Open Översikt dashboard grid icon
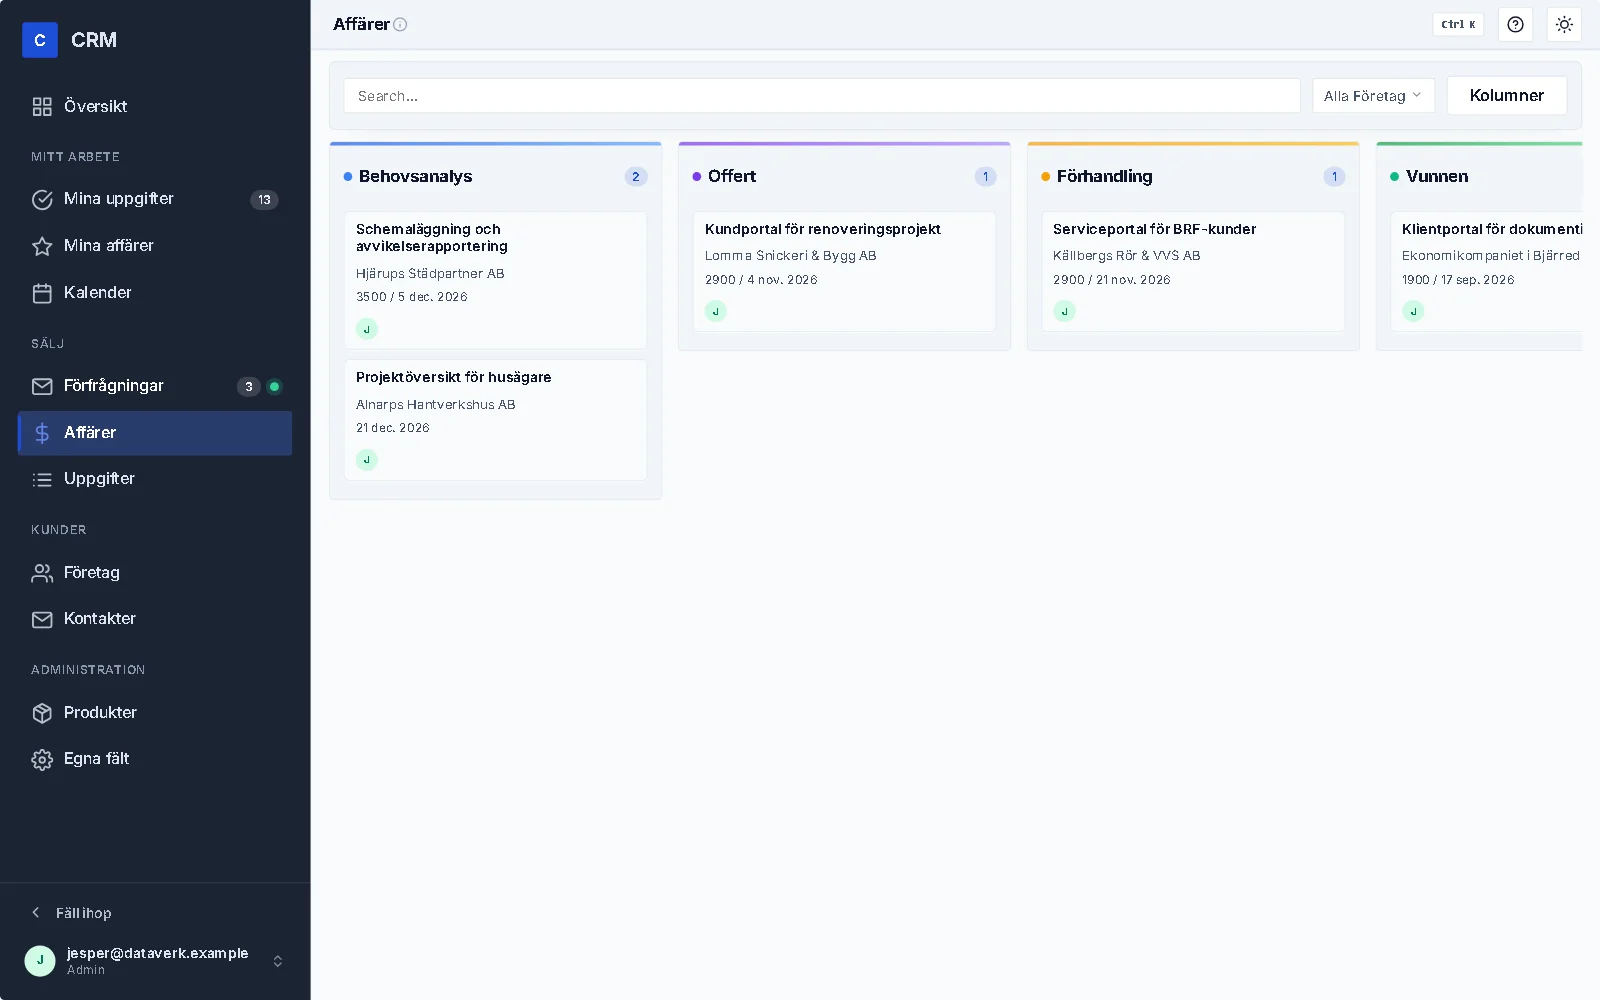1600x1000 pixels. (x=42, y=106)
